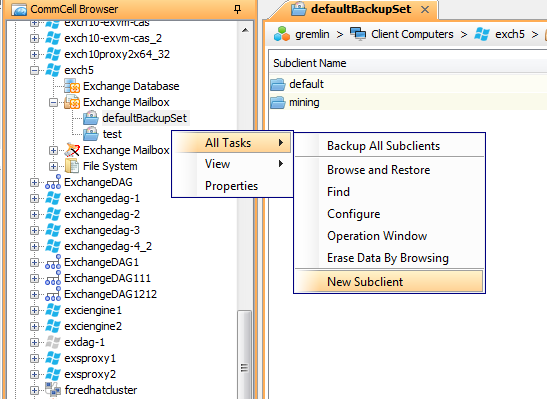
Task: Close the defaultBackupSet tab
Action: (x=425, y=9)
